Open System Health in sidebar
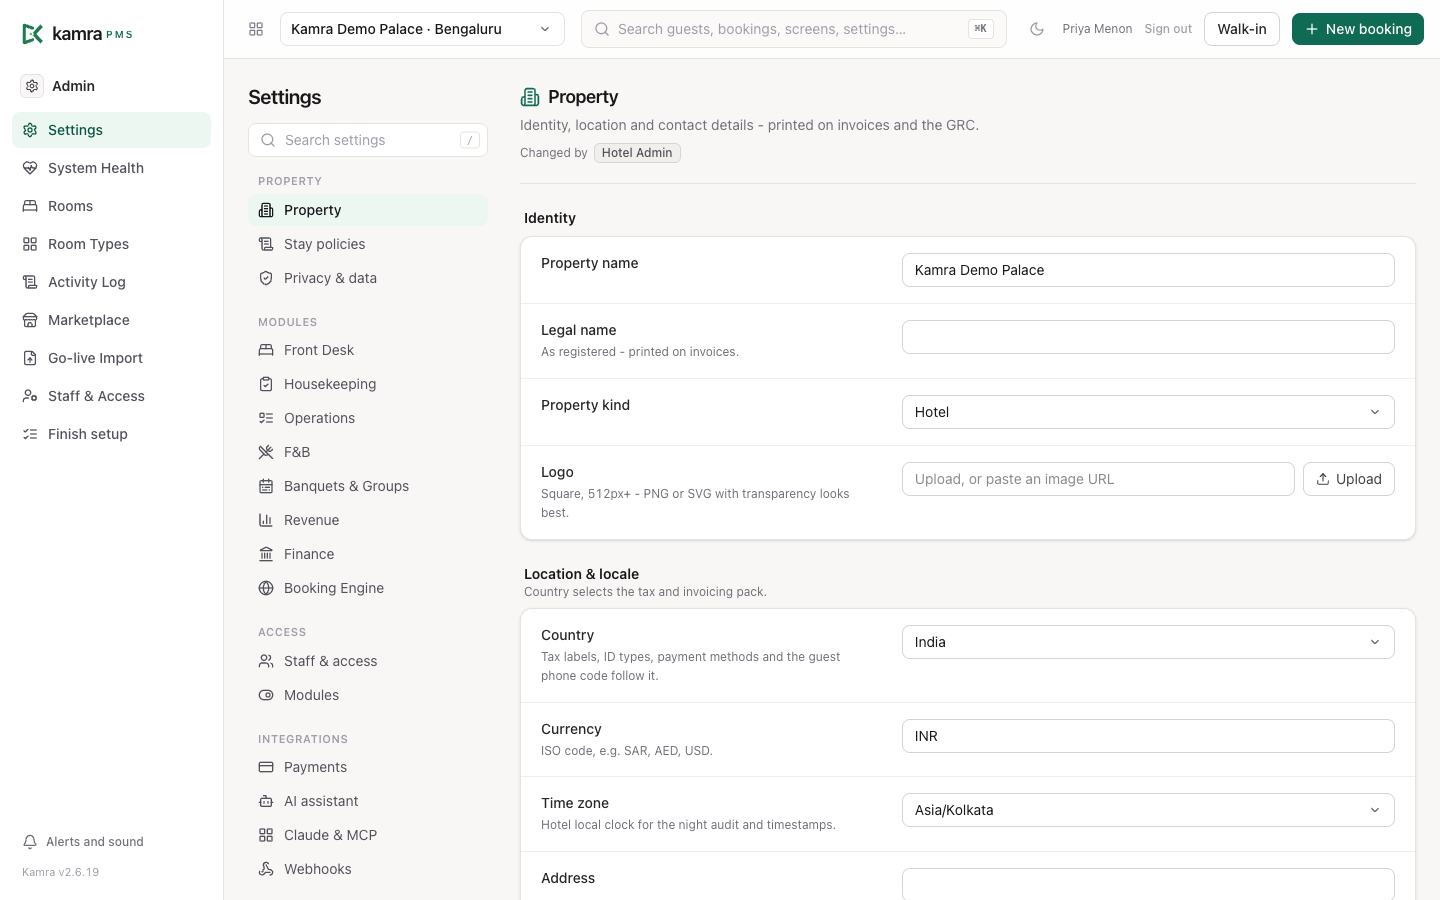The image size is (1440, 900). tap(111, 168)
